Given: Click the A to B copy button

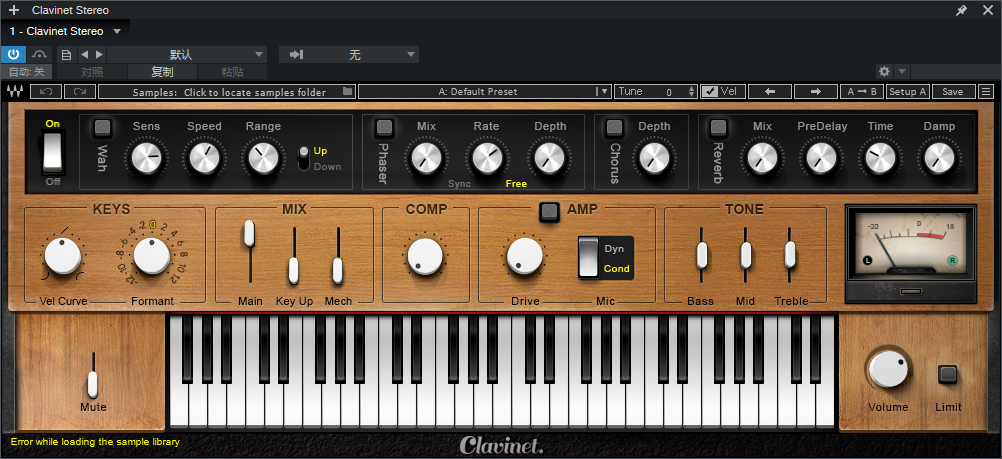Looking at the screenshot, I should point(861,91).
